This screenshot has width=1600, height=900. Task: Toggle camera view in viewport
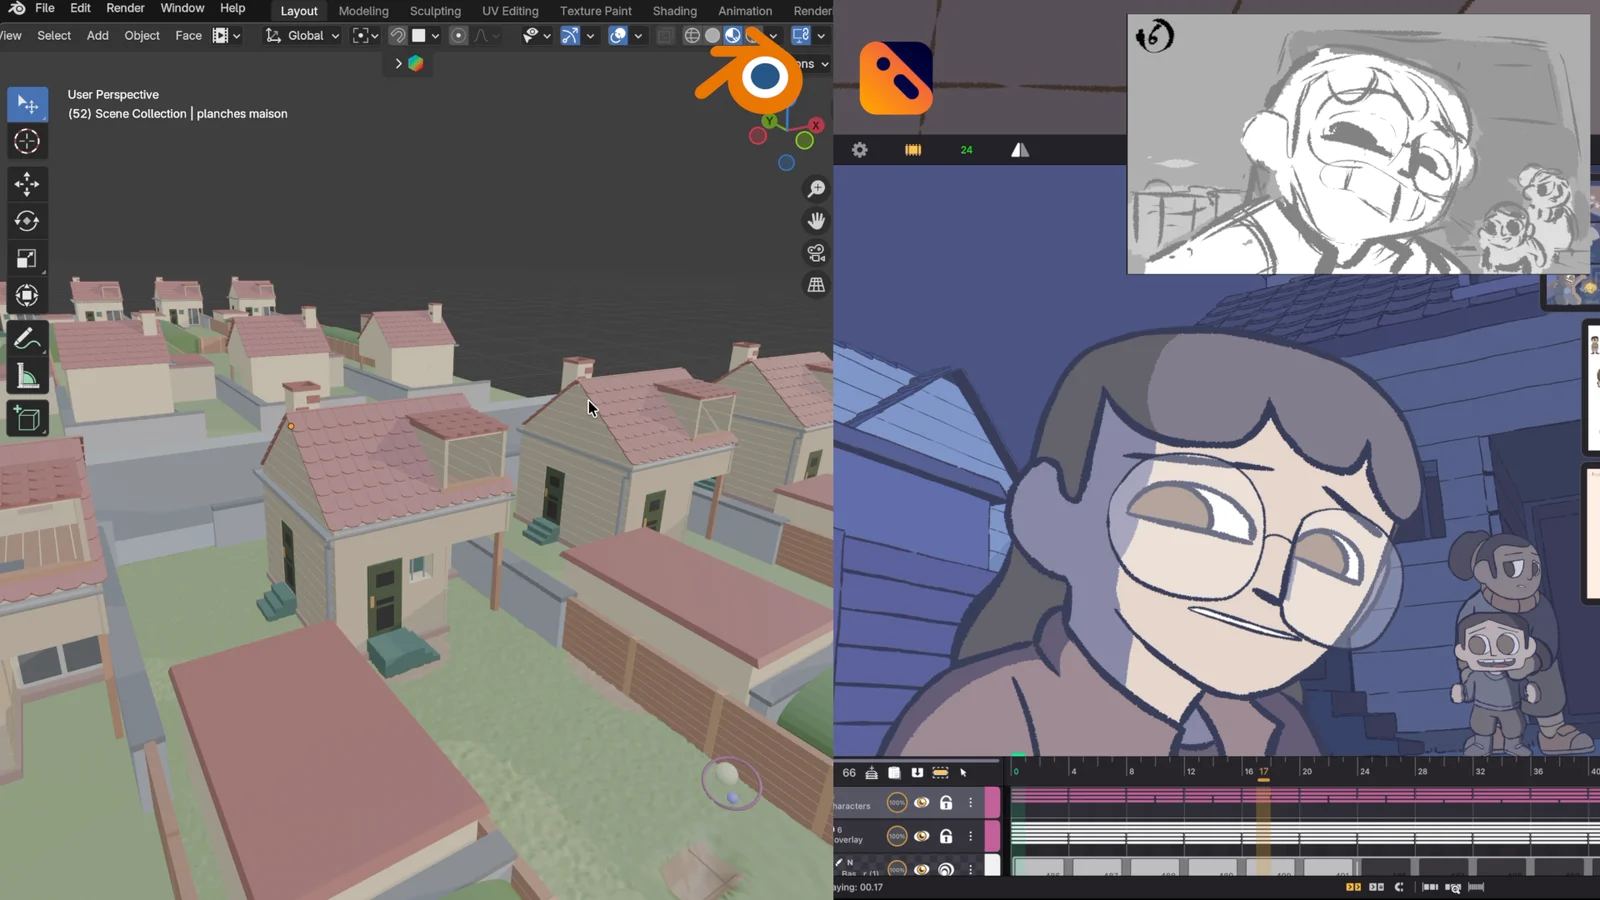coord(816,253)
